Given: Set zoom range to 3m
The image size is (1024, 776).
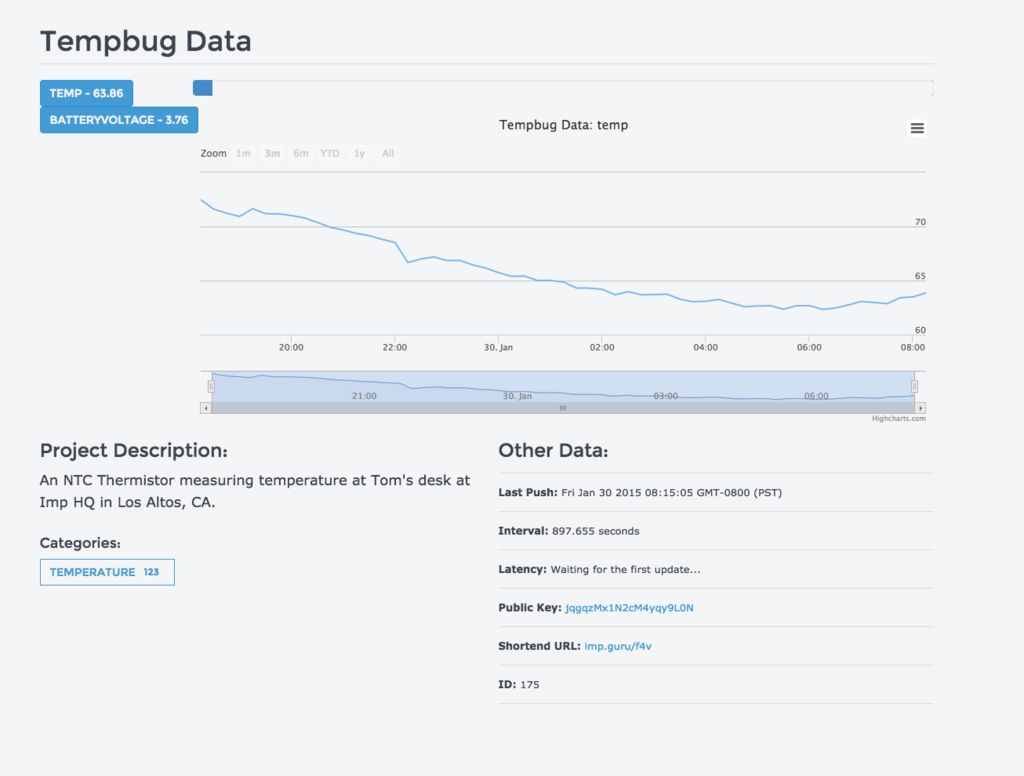Looking at the screenshot, I should (x=272, y=154).
